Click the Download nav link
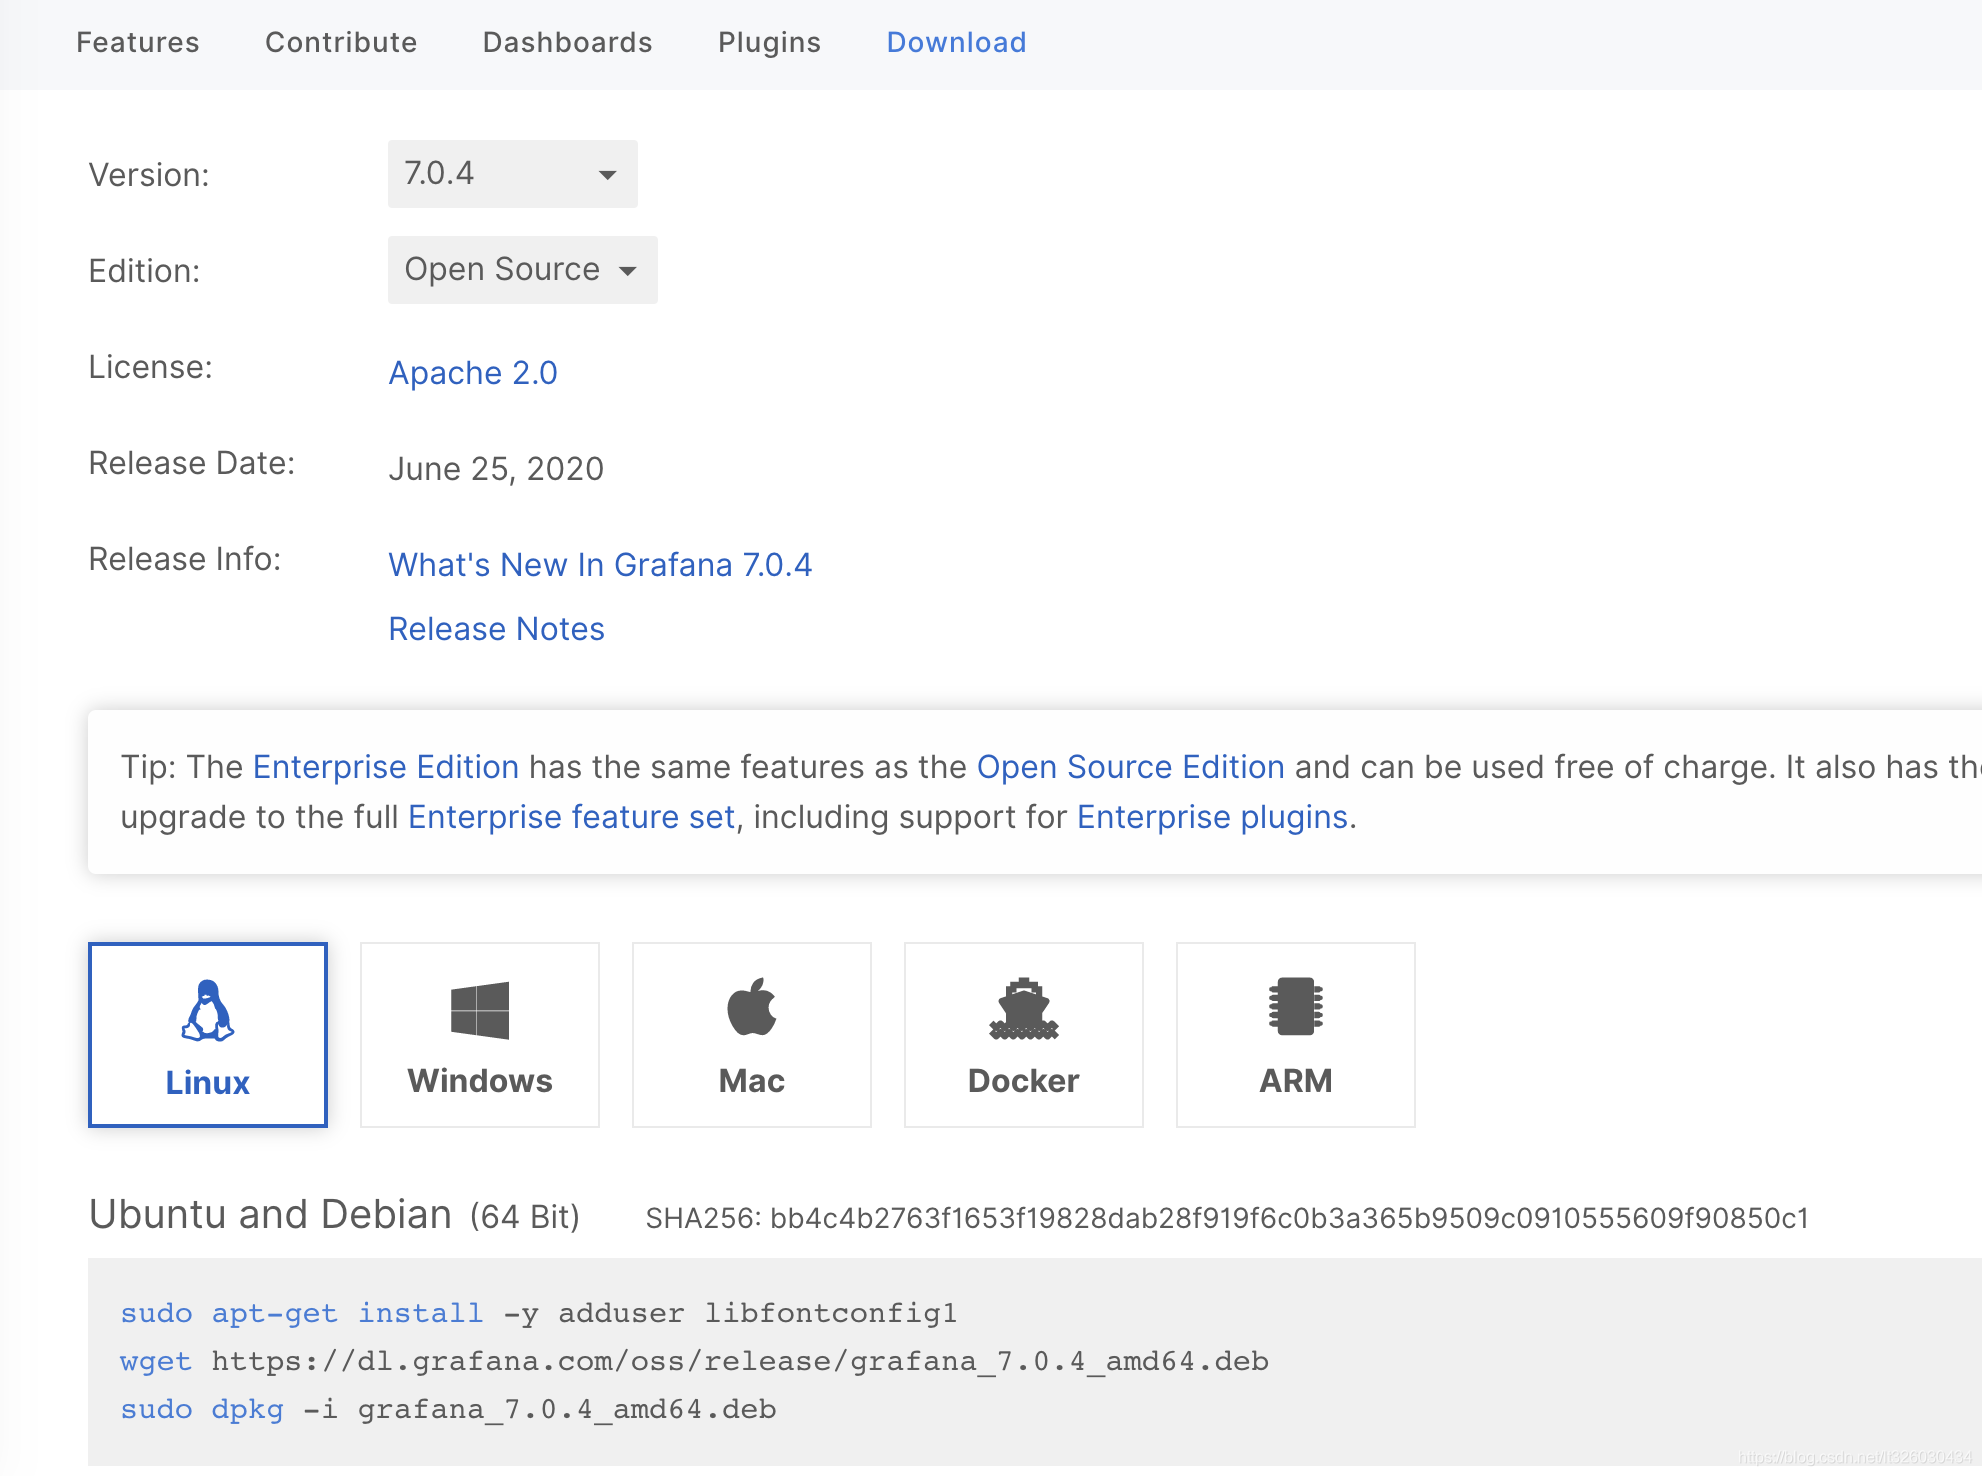The width and height of the screenshot is (1982, 1476). (956, 42)
